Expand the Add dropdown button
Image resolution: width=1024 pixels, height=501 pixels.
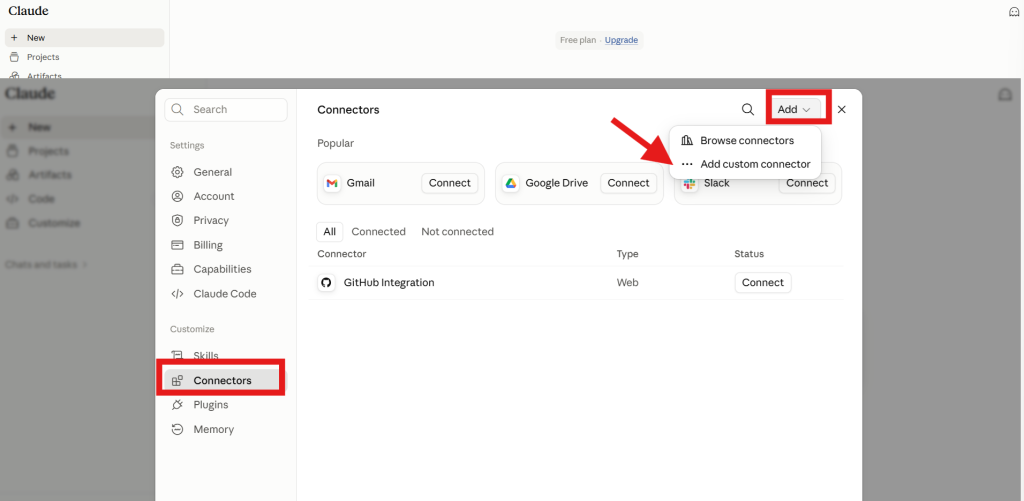click(x=794, y=109)
